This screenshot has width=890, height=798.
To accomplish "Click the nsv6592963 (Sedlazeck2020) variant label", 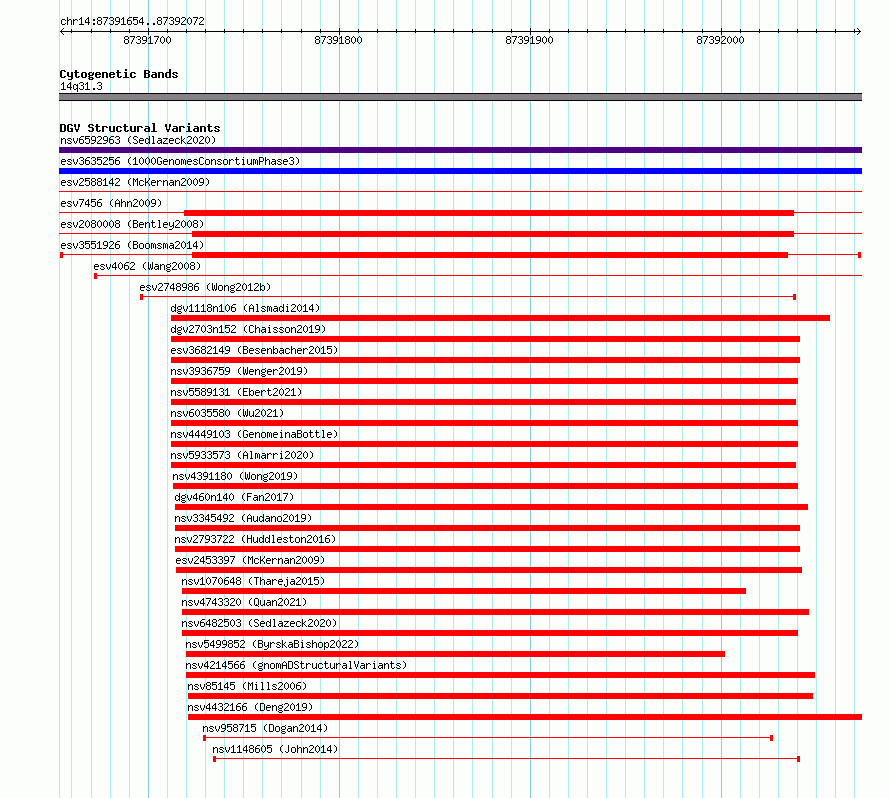I will [138, 140].
